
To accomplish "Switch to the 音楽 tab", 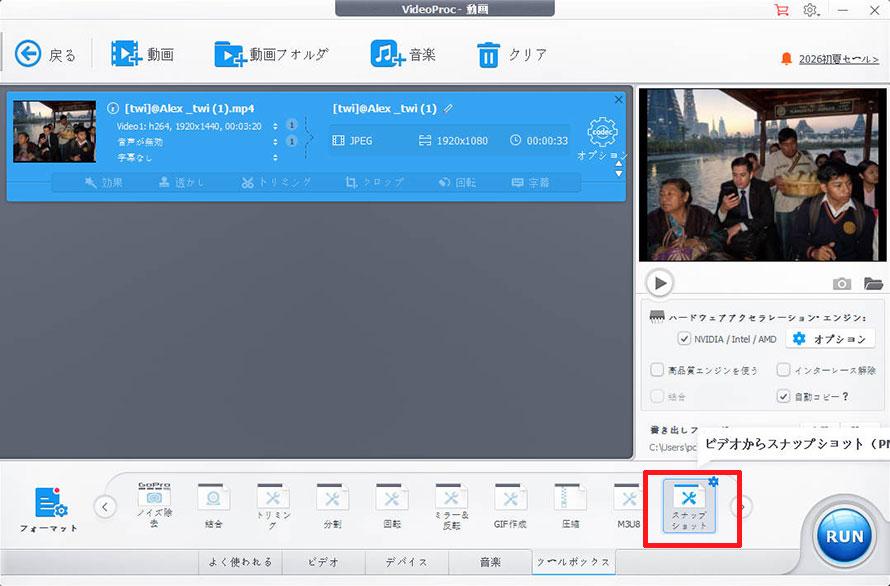I will [490, 562].
